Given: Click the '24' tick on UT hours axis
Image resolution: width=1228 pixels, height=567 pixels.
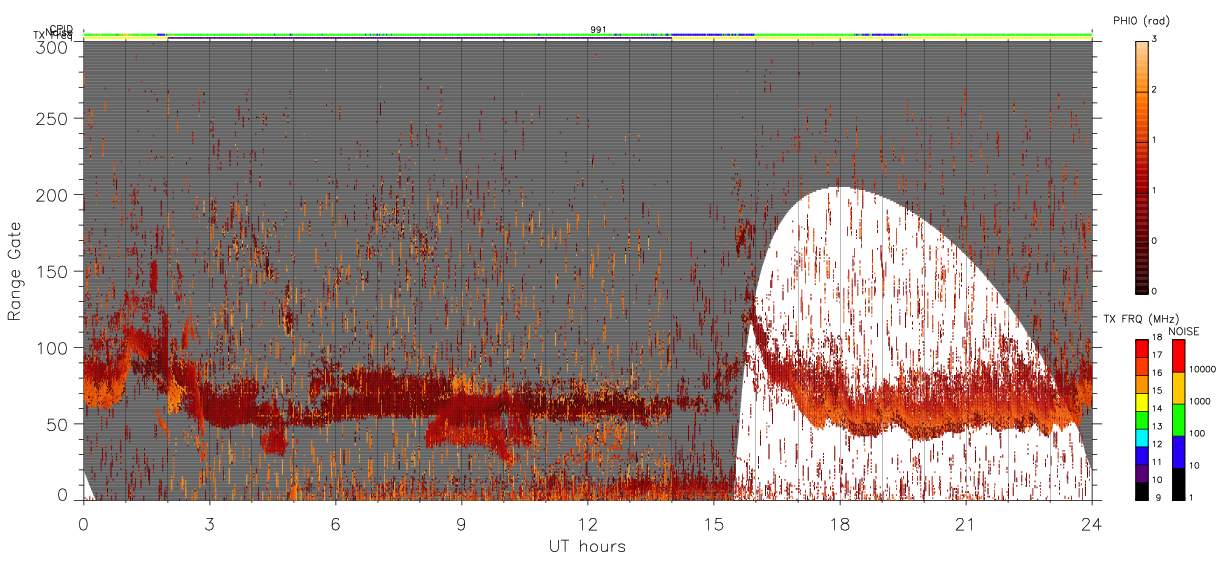Looking at the screenshot, I should (1092, 524).
